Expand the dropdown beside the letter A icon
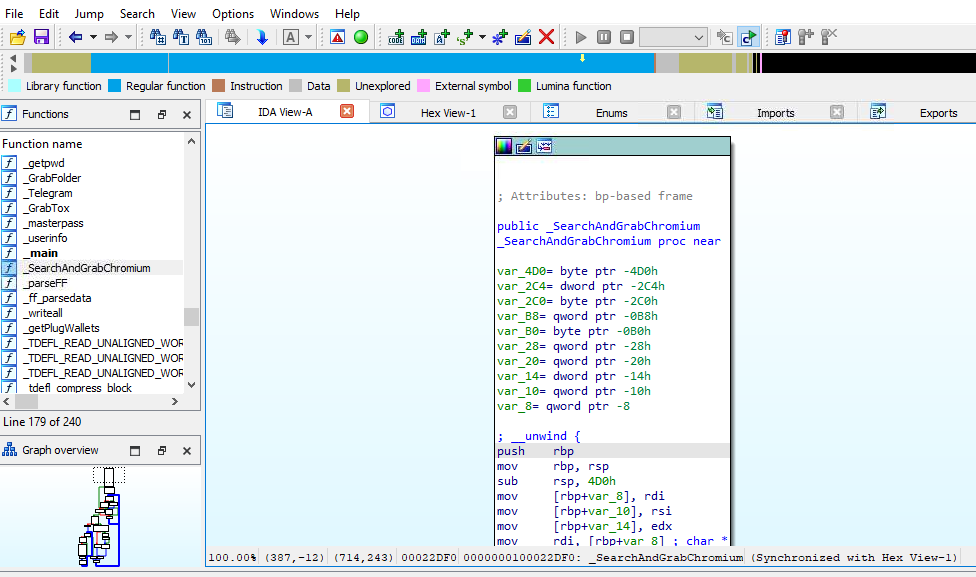Screen dimensions: 976x577 click(x=308, y=37)
